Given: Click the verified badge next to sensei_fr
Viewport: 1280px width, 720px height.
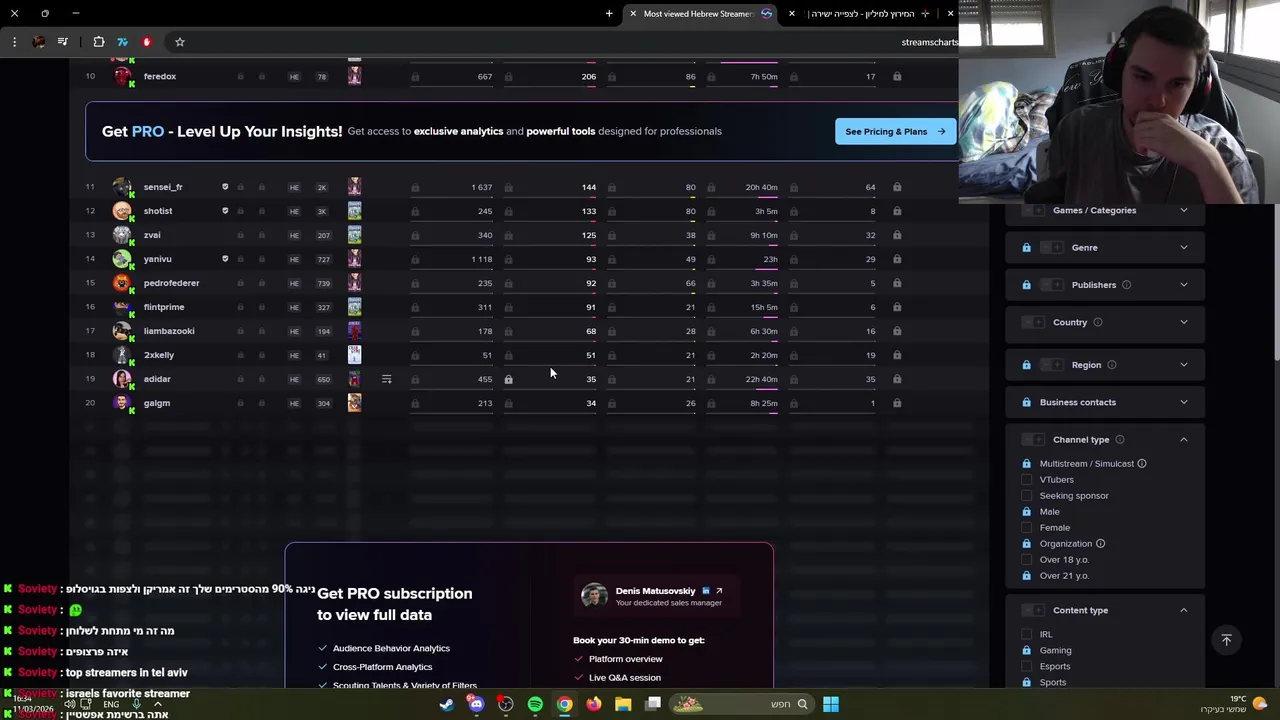Looking at the screenshot, I should [225, 187].
